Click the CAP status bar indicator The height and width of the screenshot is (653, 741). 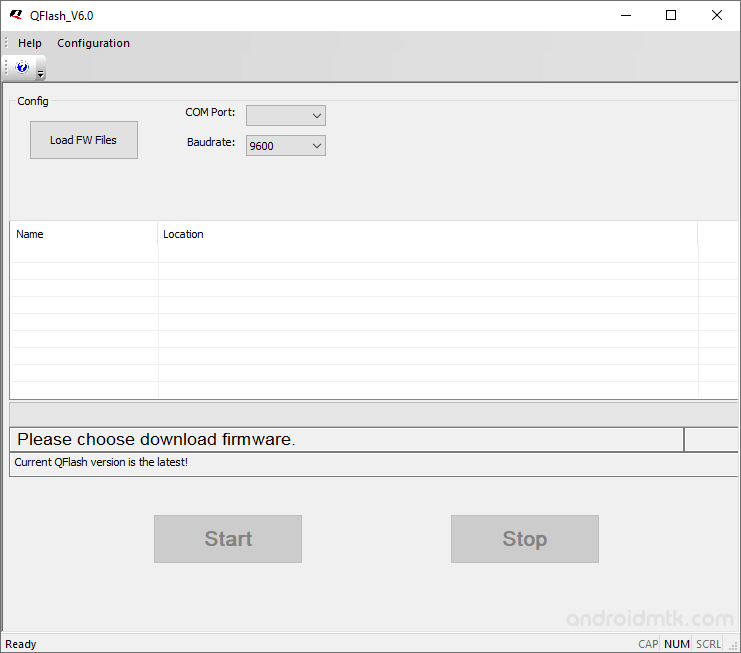[x=648, y=644]
